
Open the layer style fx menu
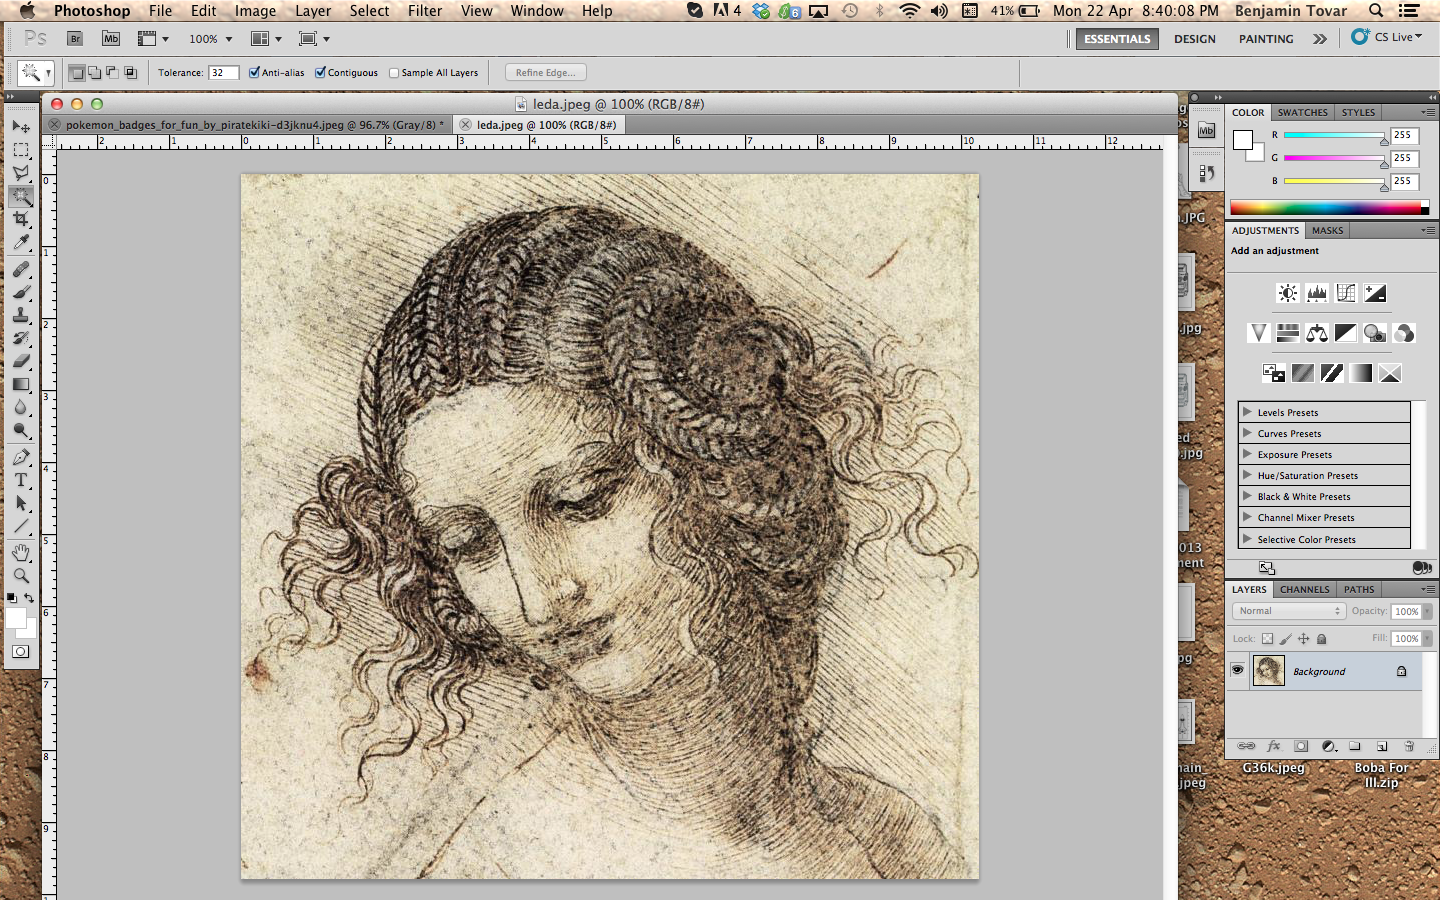pyautogui.click(x=1274, y=746)
